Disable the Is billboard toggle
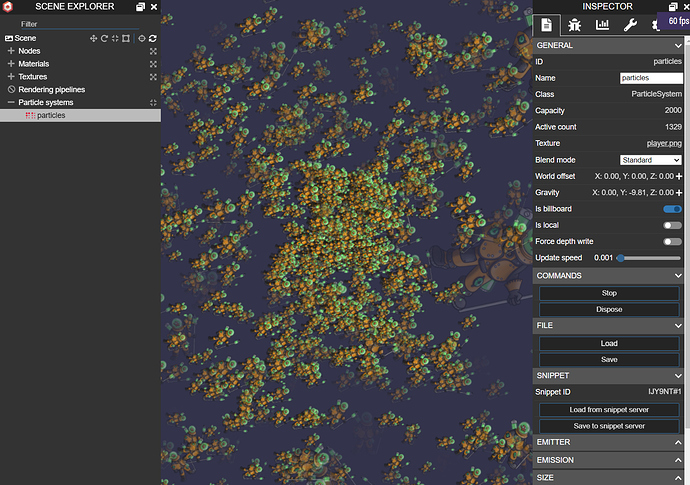The height and width of the screenshot is (485, 690). (672, 209)
